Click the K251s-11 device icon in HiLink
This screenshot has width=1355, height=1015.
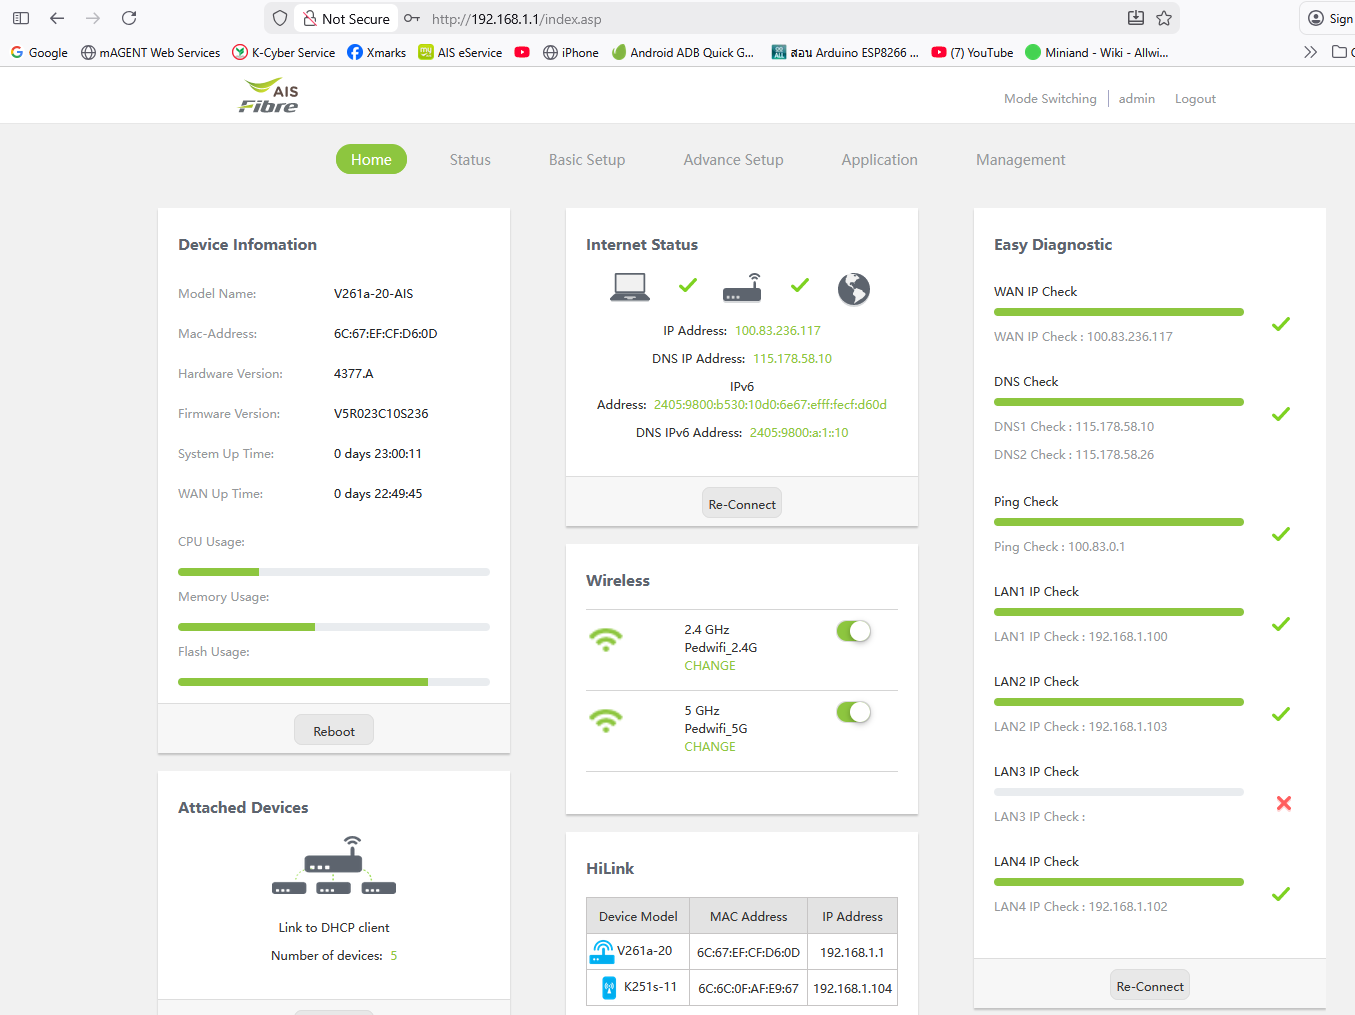point(609,988)
